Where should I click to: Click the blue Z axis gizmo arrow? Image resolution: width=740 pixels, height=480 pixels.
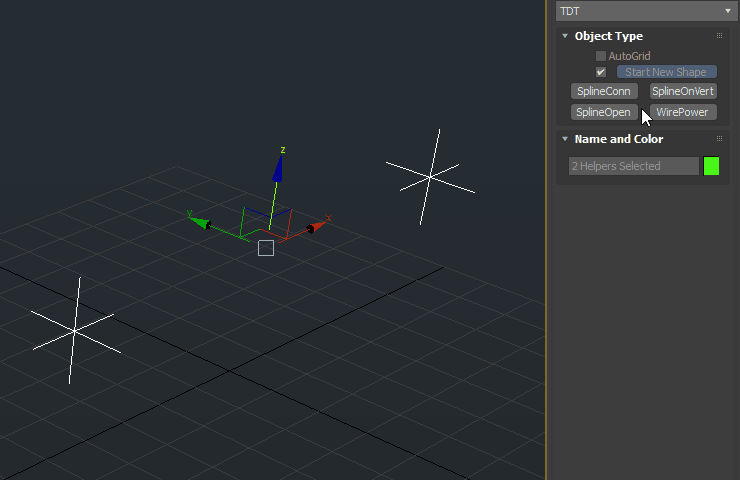coord(278,169)
